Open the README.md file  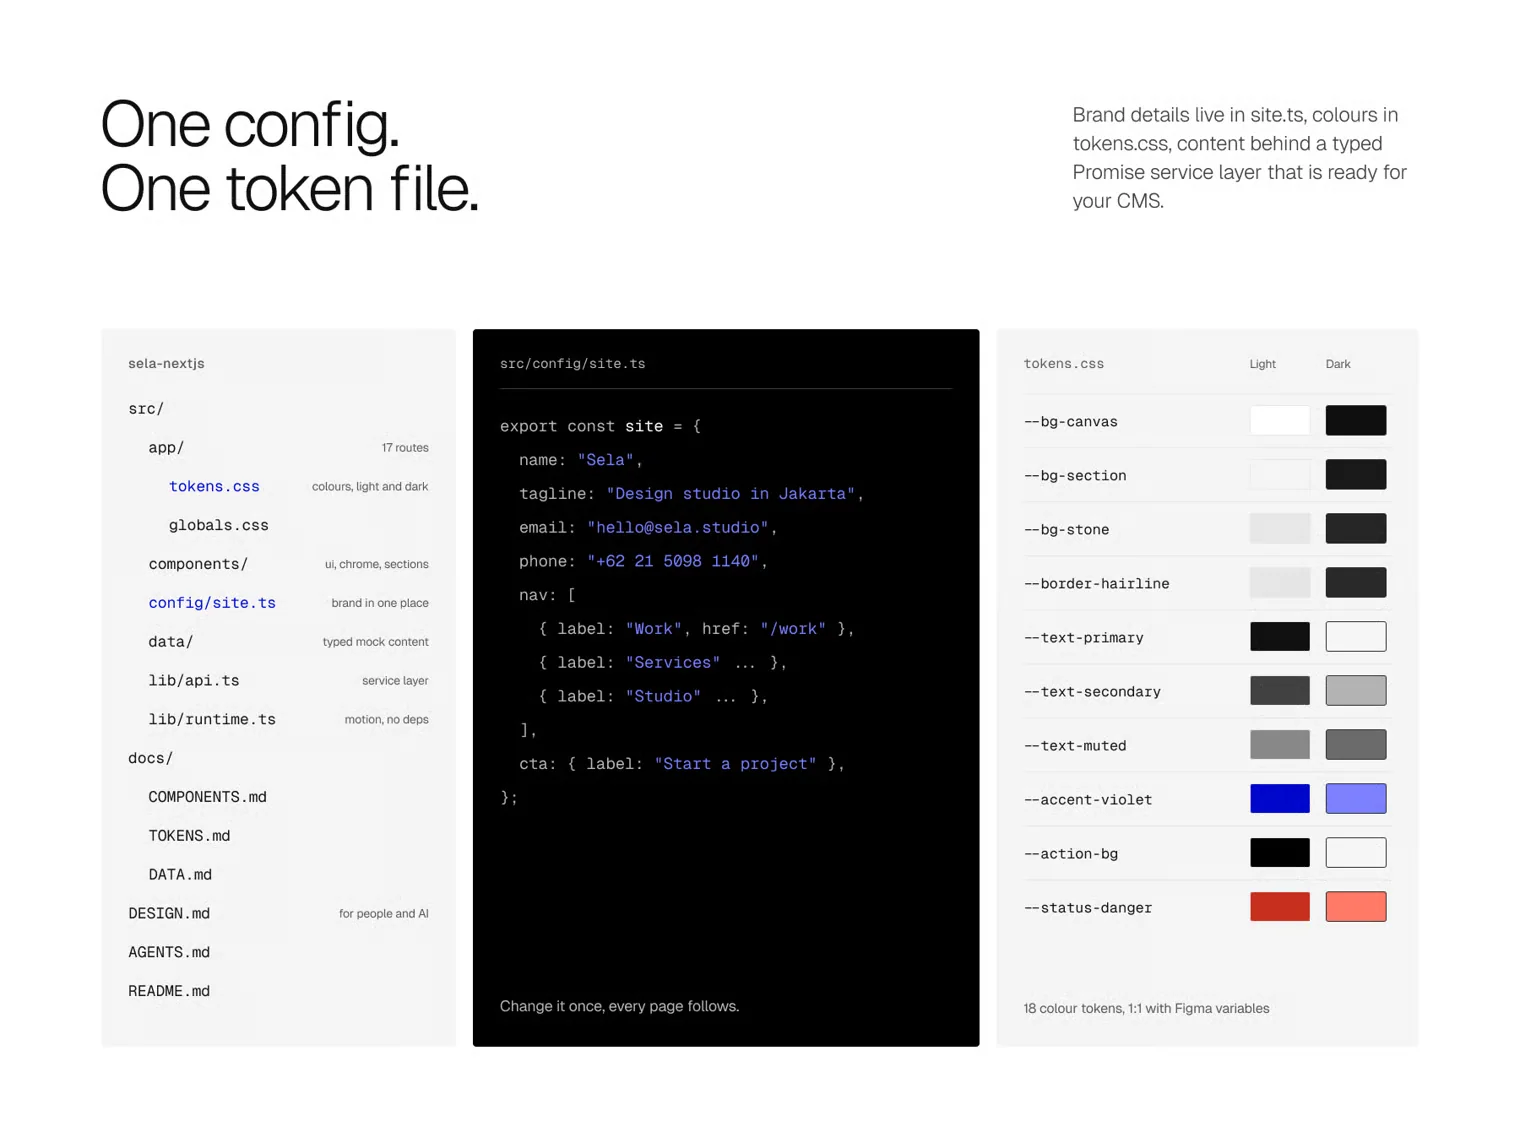point(169,992)
